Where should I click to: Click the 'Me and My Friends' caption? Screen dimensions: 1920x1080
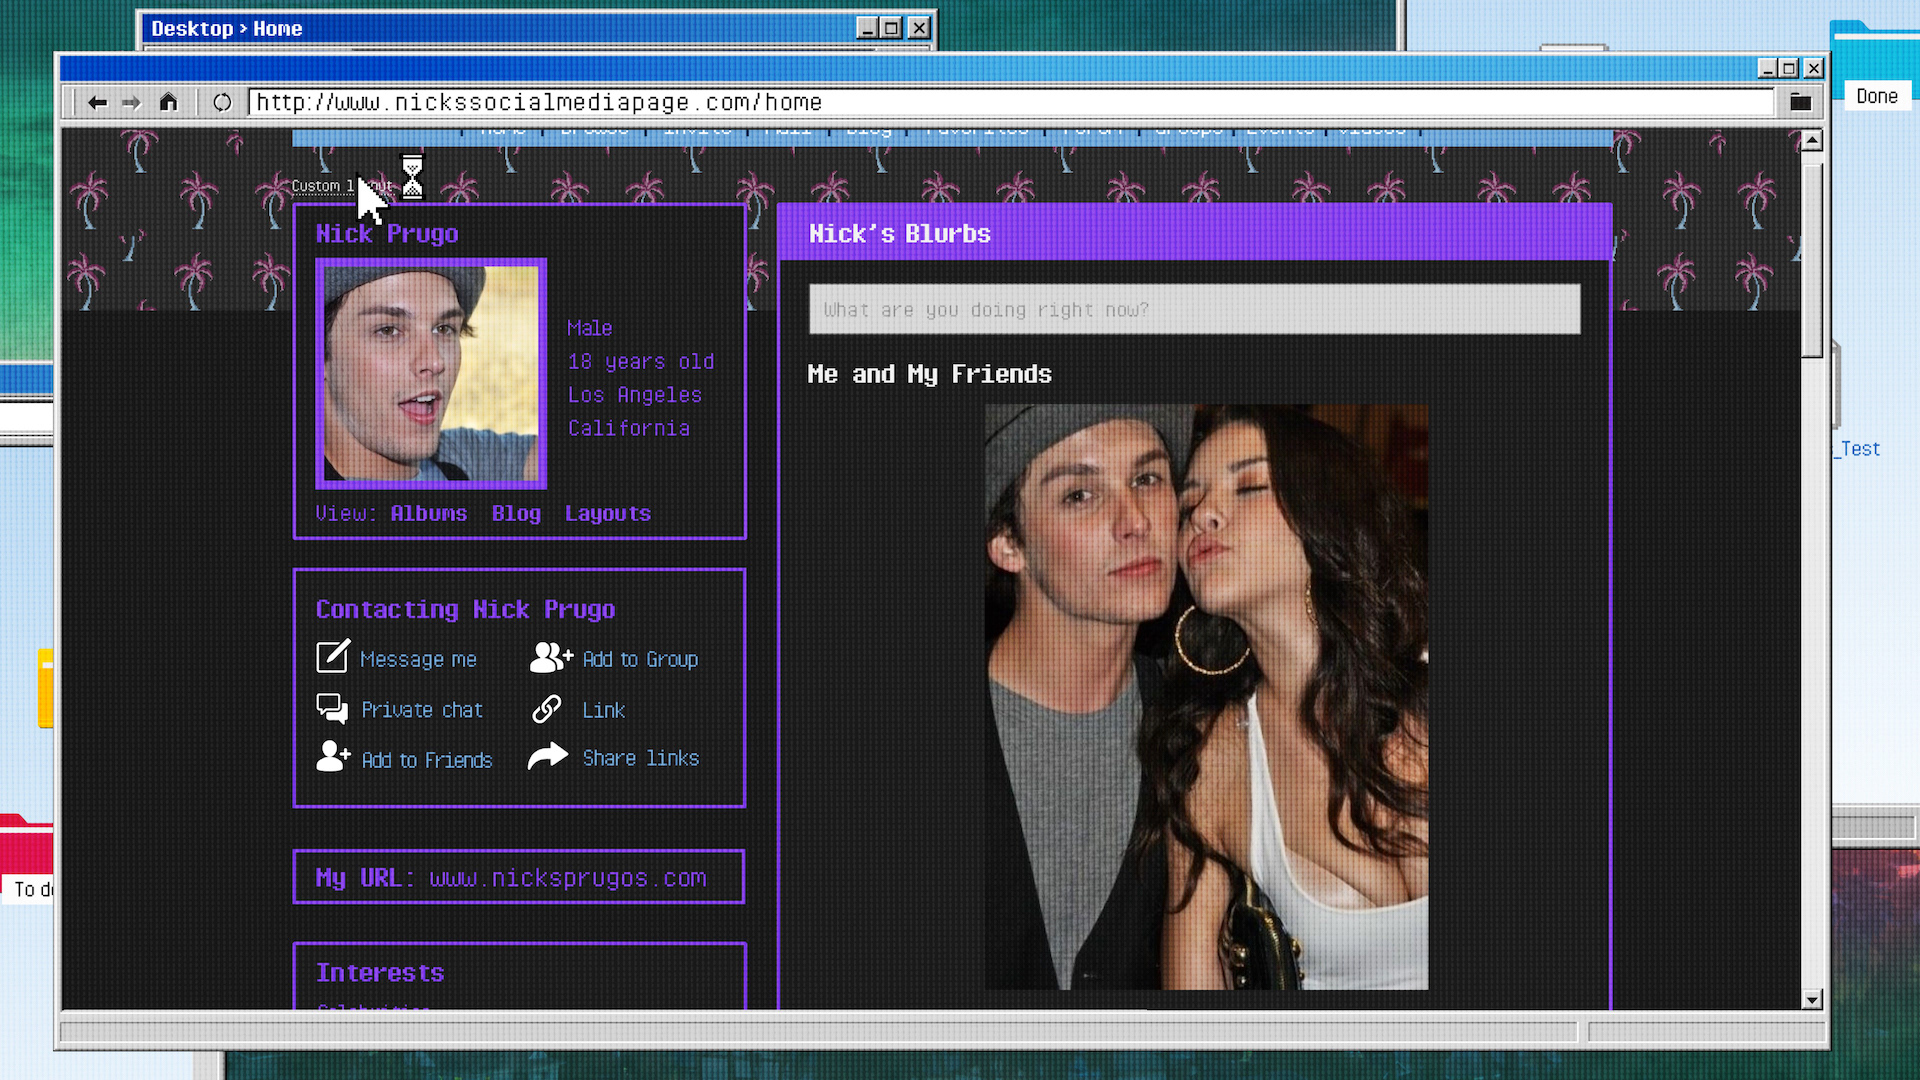pyautogui.click(x=930, y=374)
